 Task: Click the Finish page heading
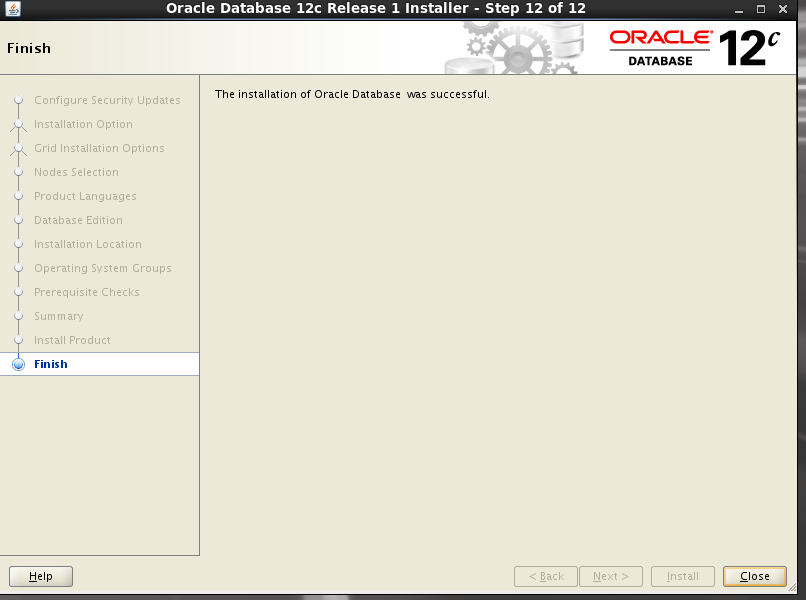(x=29, y=48)
